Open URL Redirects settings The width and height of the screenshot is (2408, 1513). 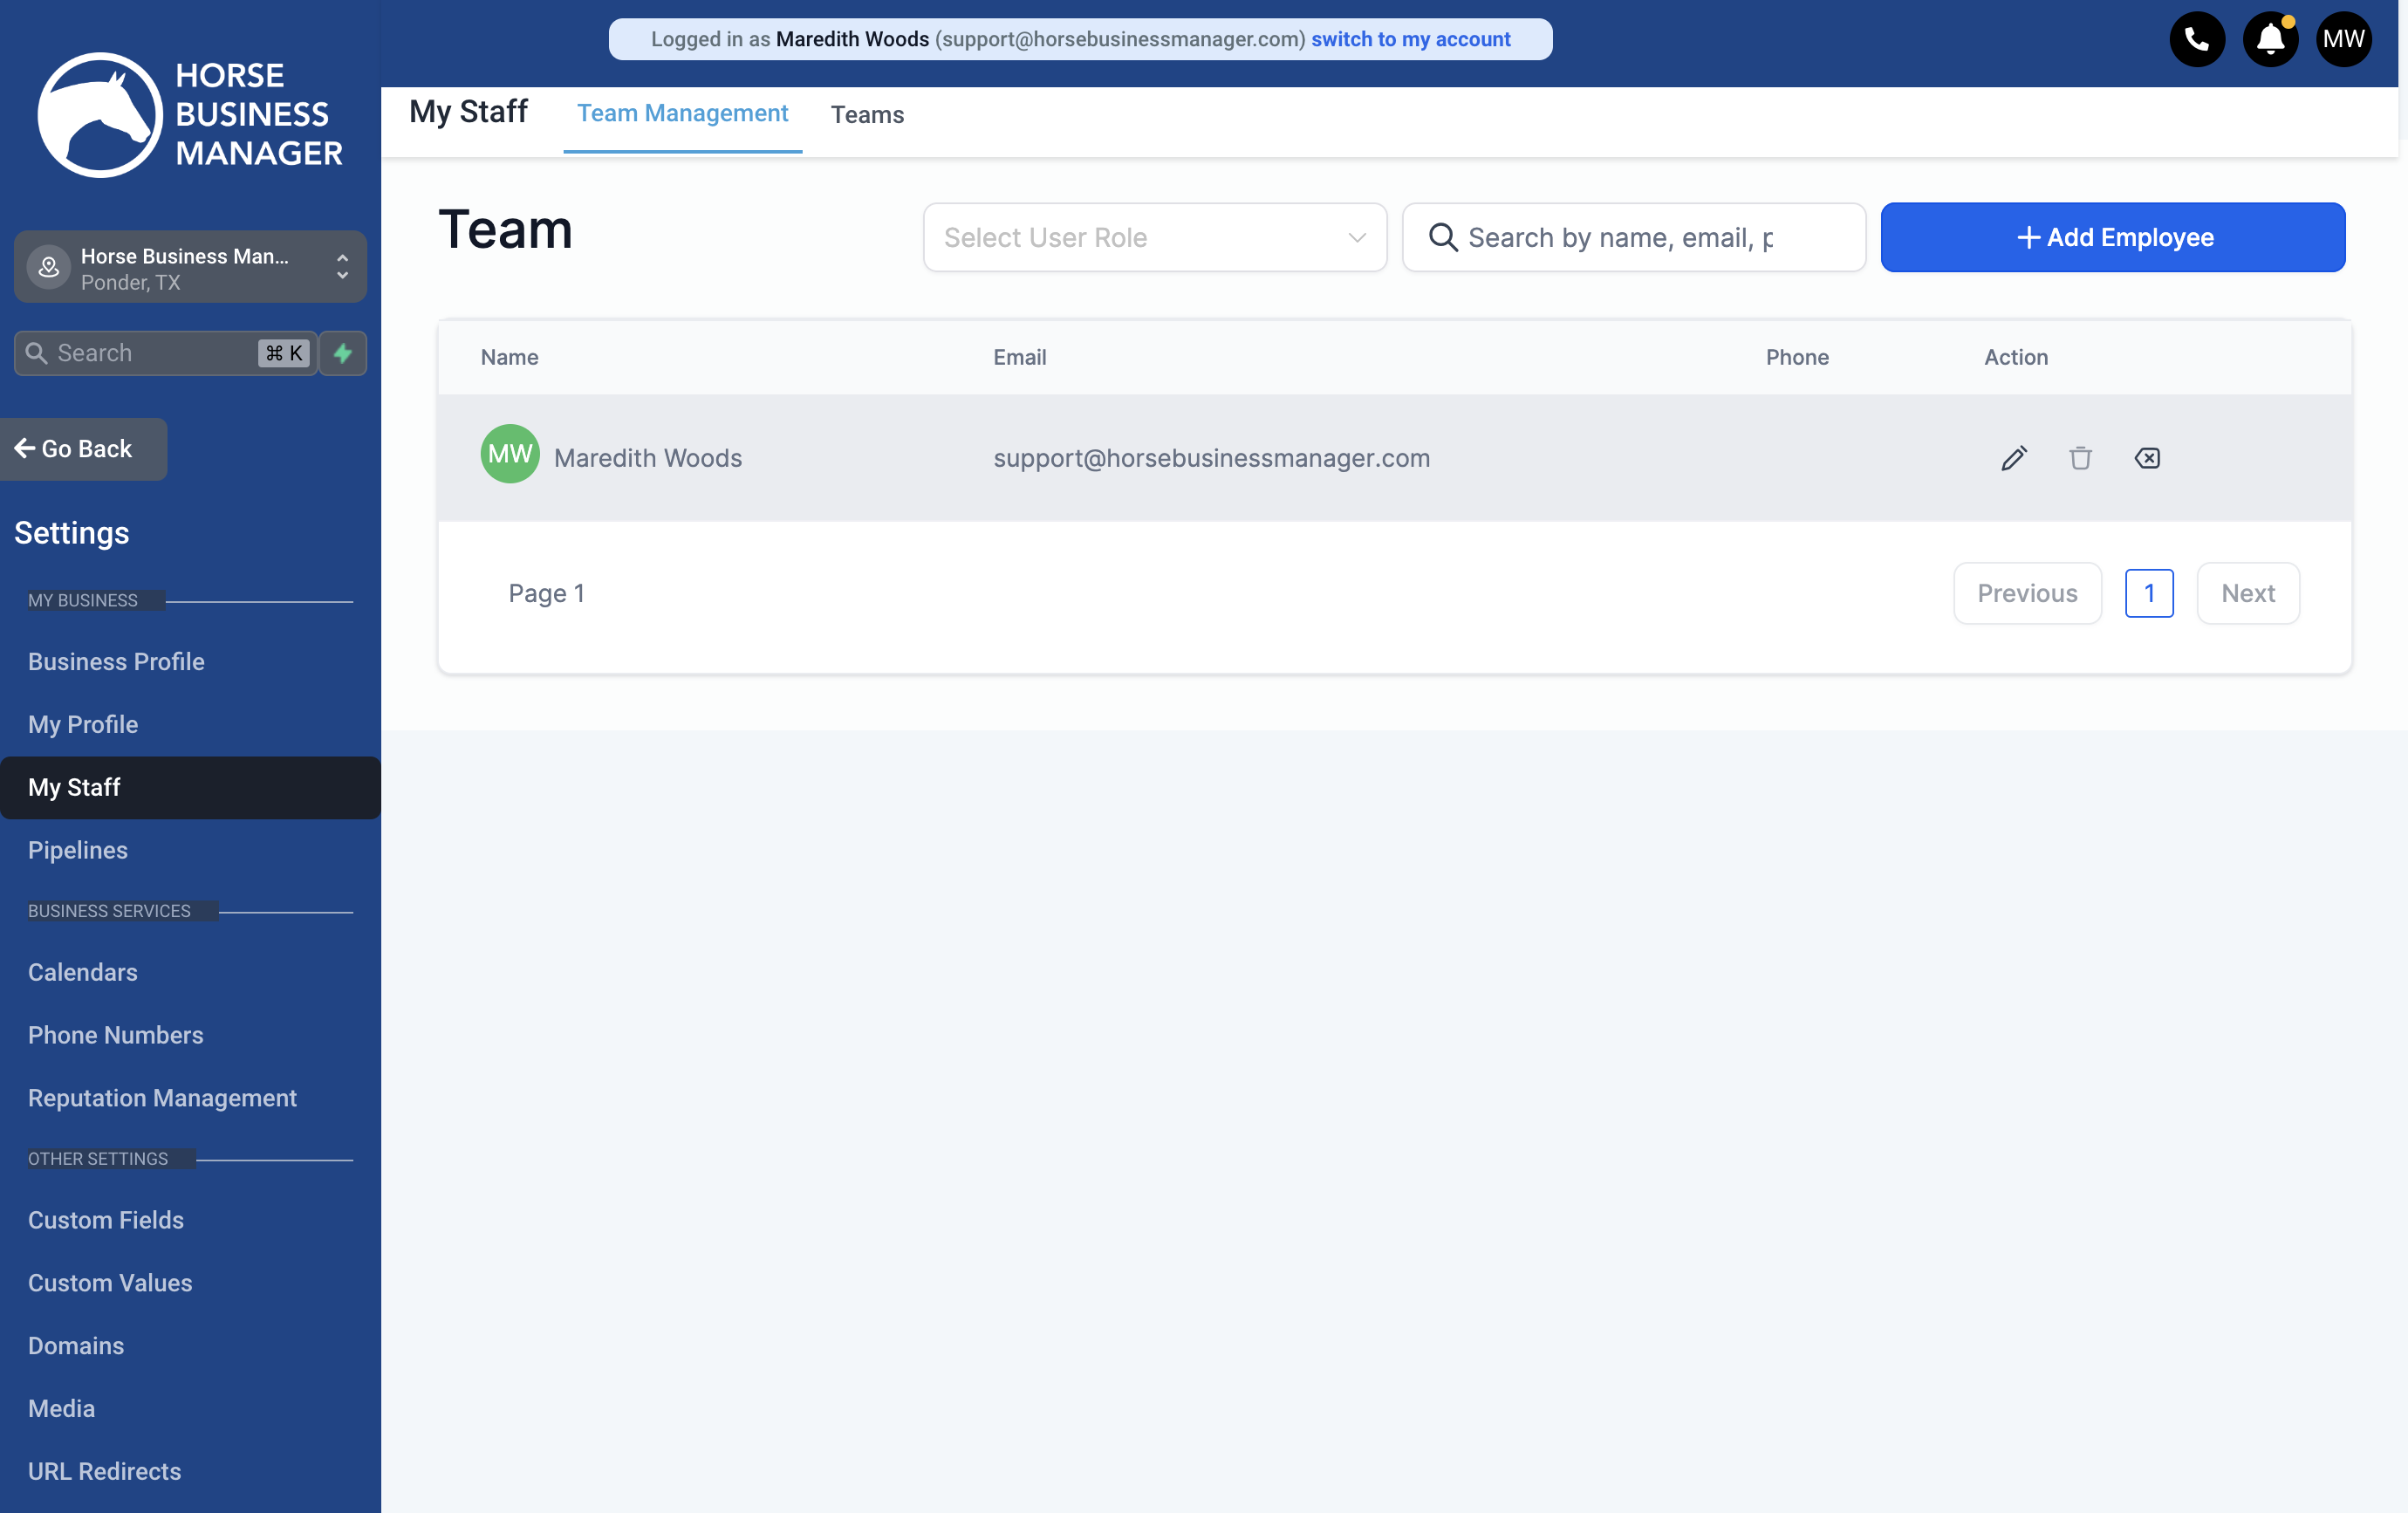[x=105, y=1473]
